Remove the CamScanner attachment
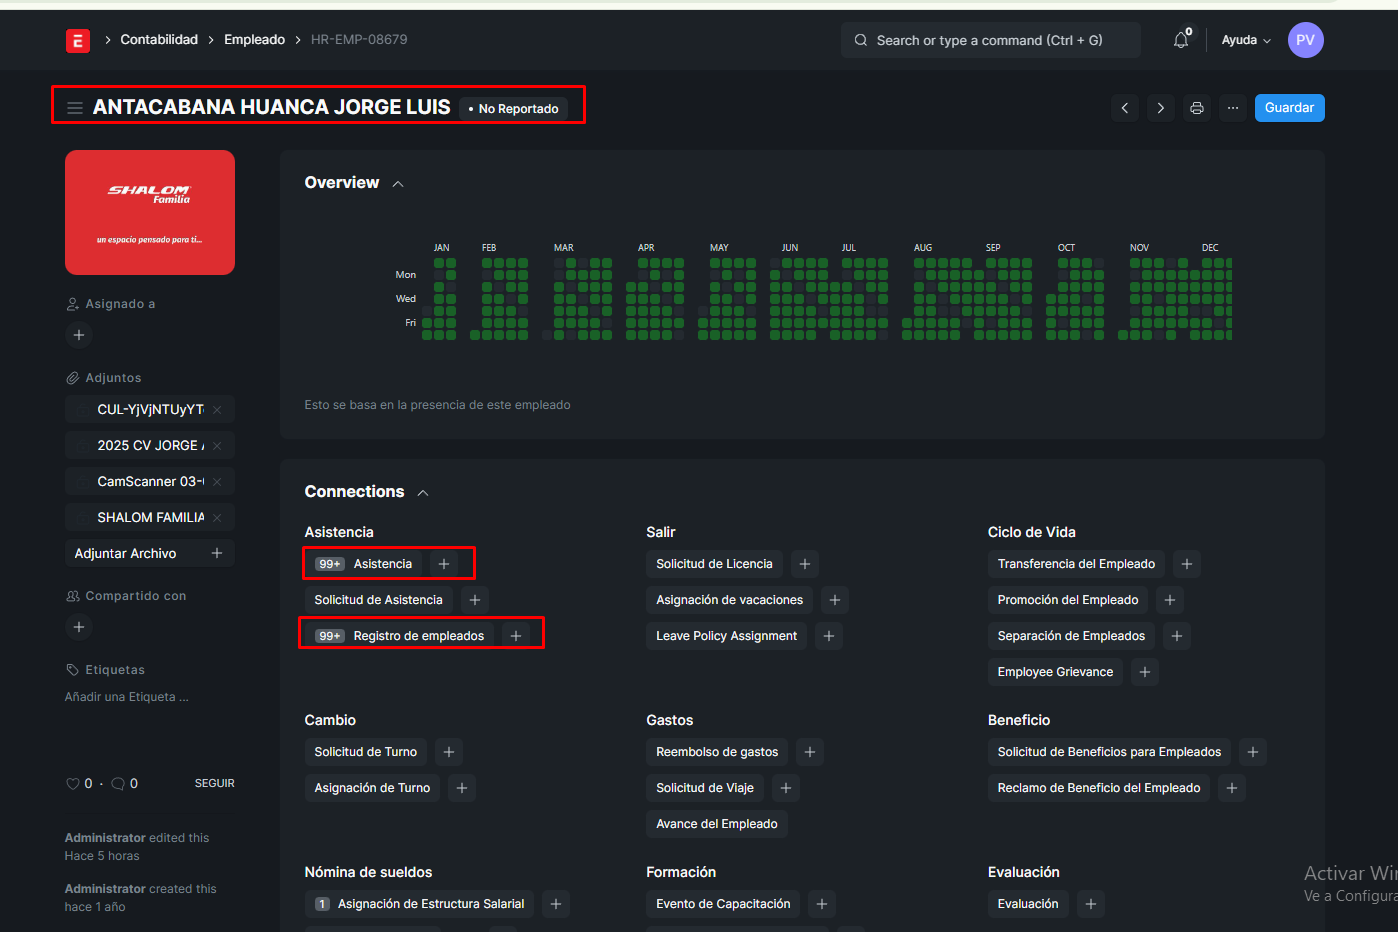 click(217, 482)
